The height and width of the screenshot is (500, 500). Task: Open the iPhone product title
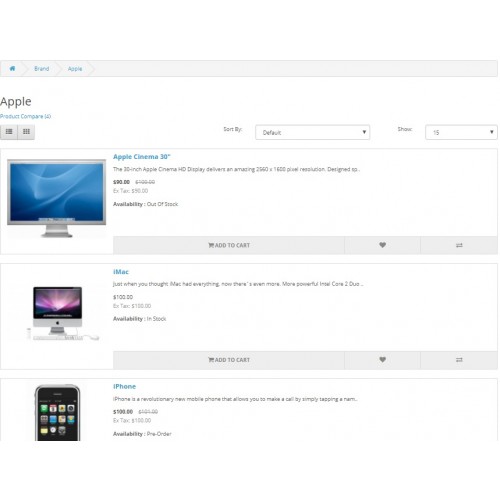(124, 386)
